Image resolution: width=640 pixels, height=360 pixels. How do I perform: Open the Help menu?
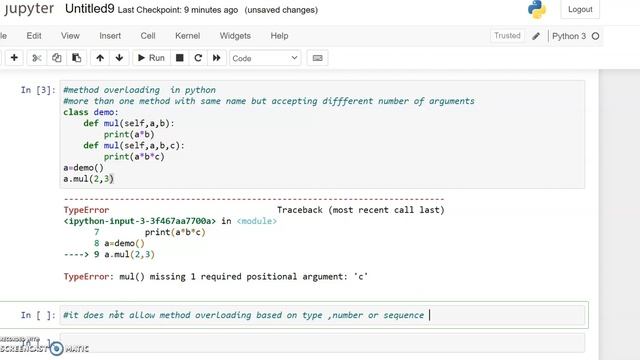tap(279, 36)
